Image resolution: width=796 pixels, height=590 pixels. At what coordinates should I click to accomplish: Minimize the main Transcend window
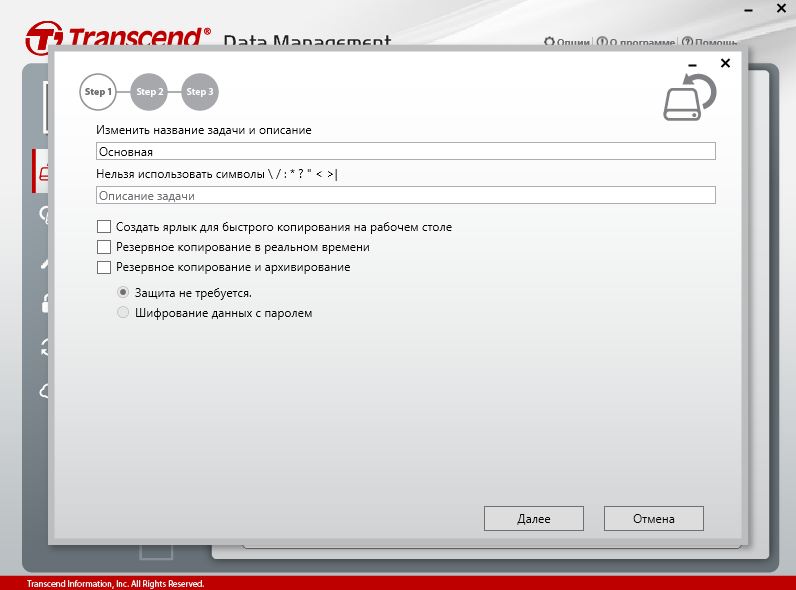coord(748,10)
